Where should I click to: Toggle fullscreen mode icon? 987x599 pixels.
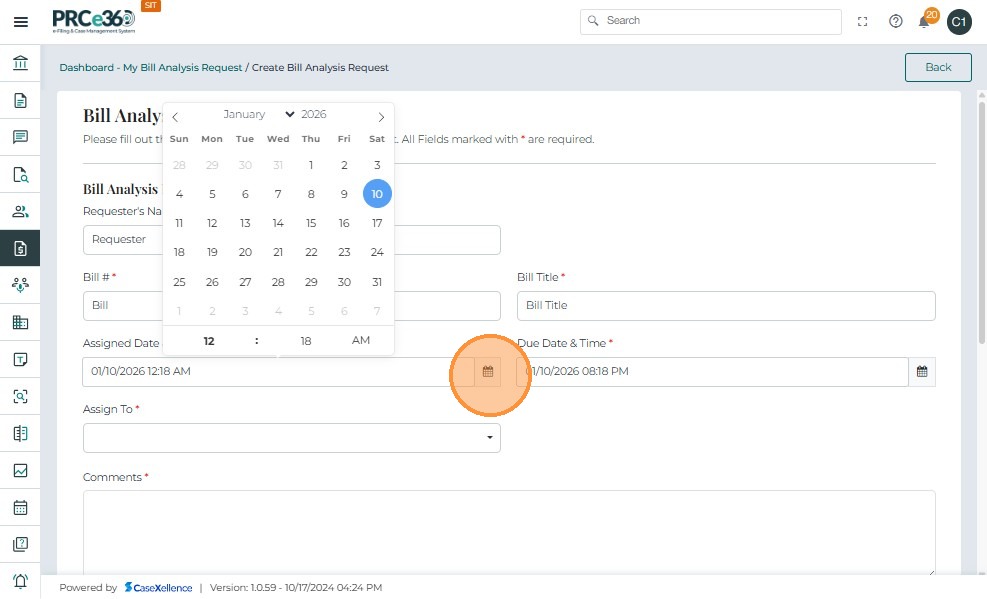pyautogui.click(x=864, y=21)
